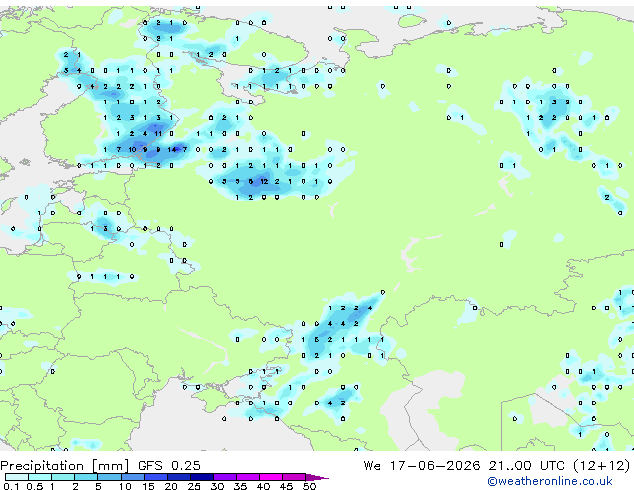Screen dimensions: 634x490
Task: Click the map precipitation value '11'
Action: (158, 134)
